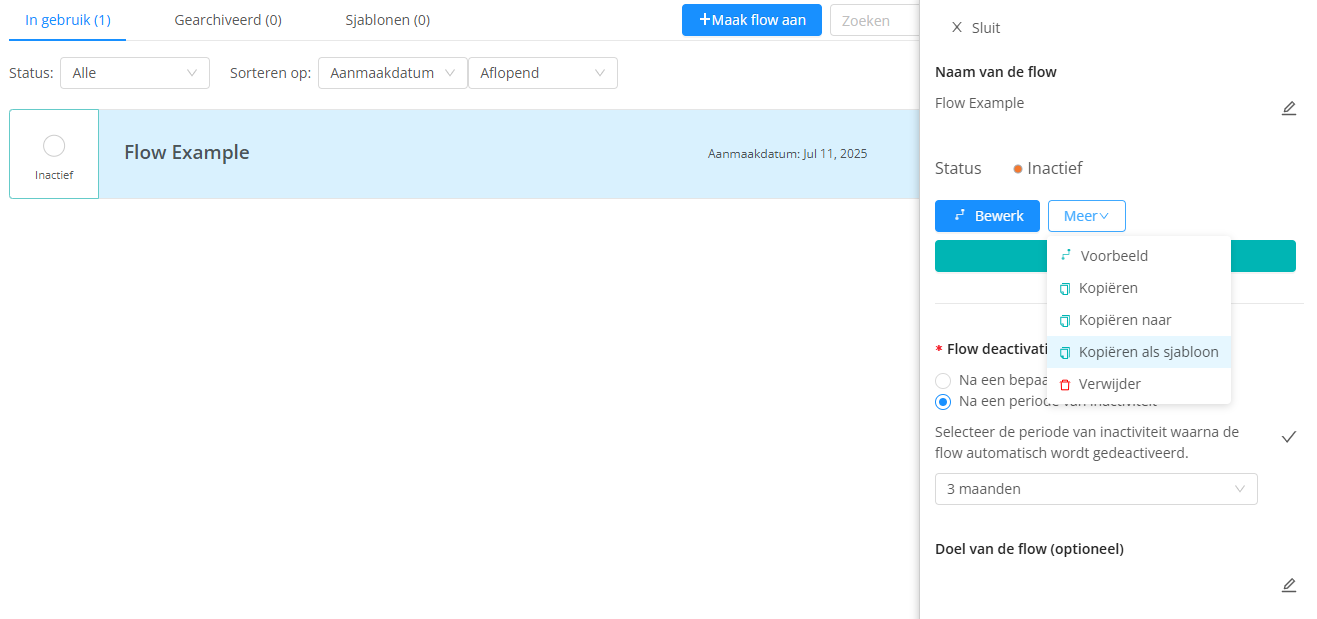The width and height of the screenshot is (1317, 619).
Task: Click the red trash icon next to Verwijder
Action: pos(1065,385)
